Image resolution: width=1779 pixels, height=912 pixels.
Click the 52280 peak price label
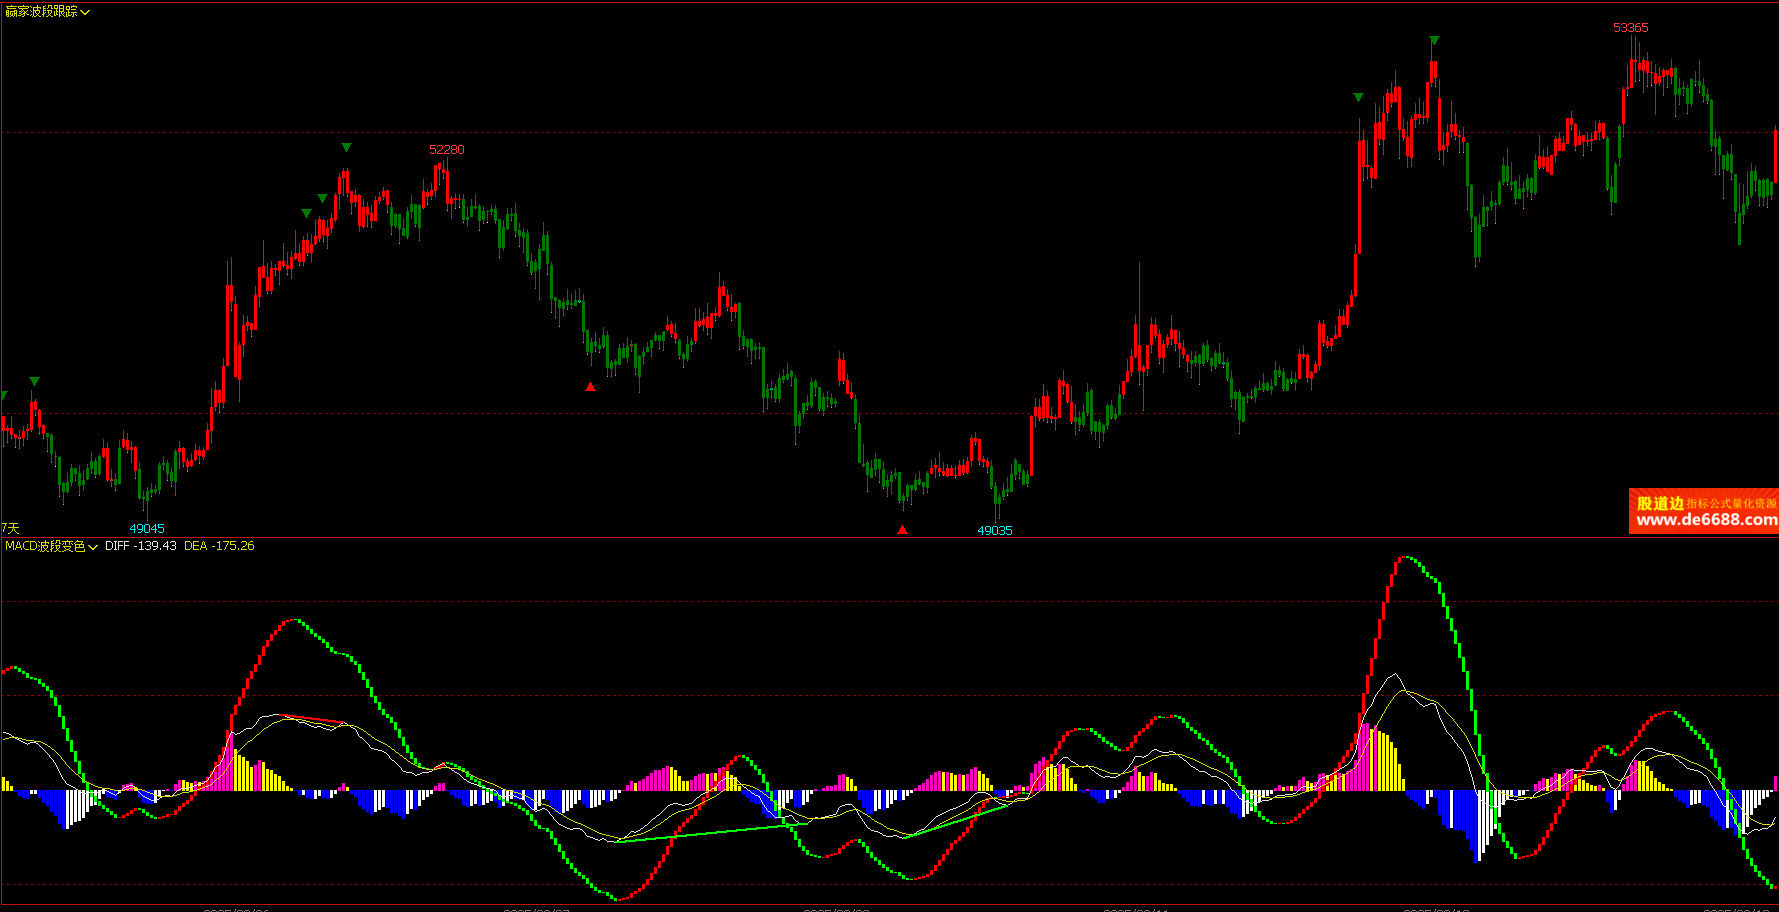point(446,150)
